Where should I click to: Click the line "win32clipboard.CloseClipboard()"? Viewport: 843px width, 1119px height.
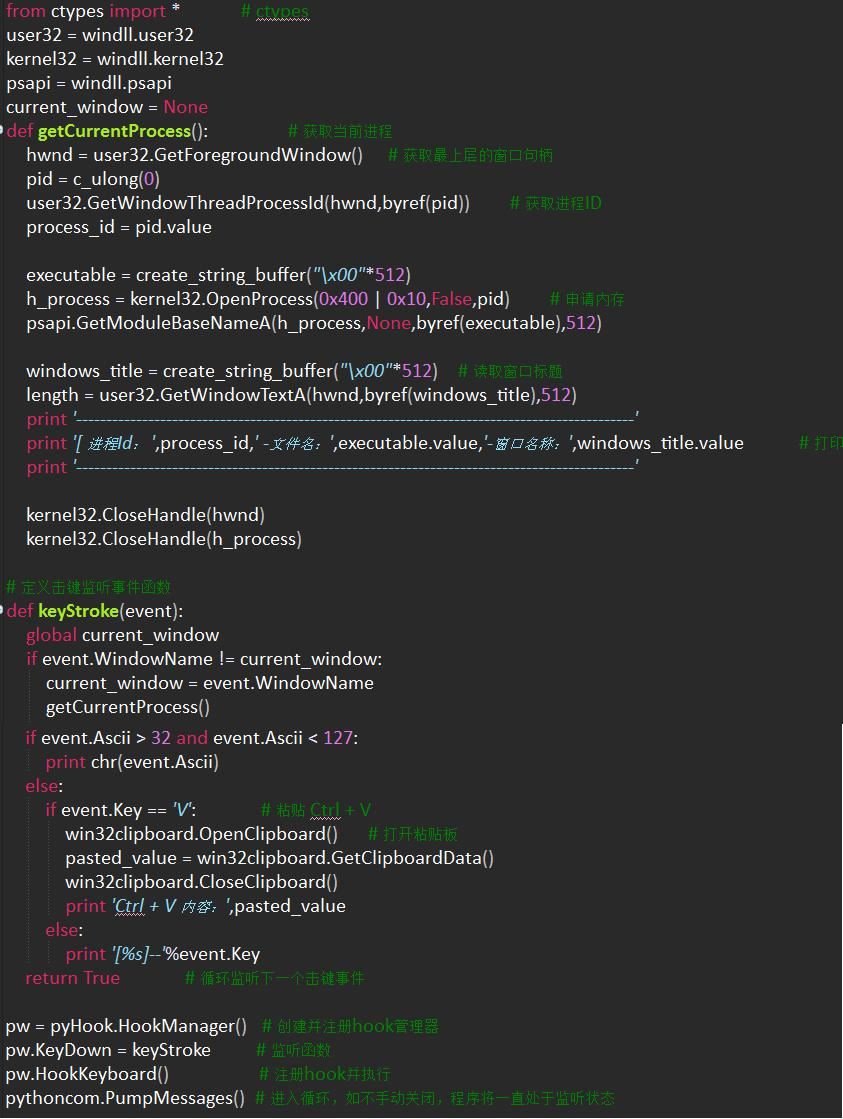(201, 882)
